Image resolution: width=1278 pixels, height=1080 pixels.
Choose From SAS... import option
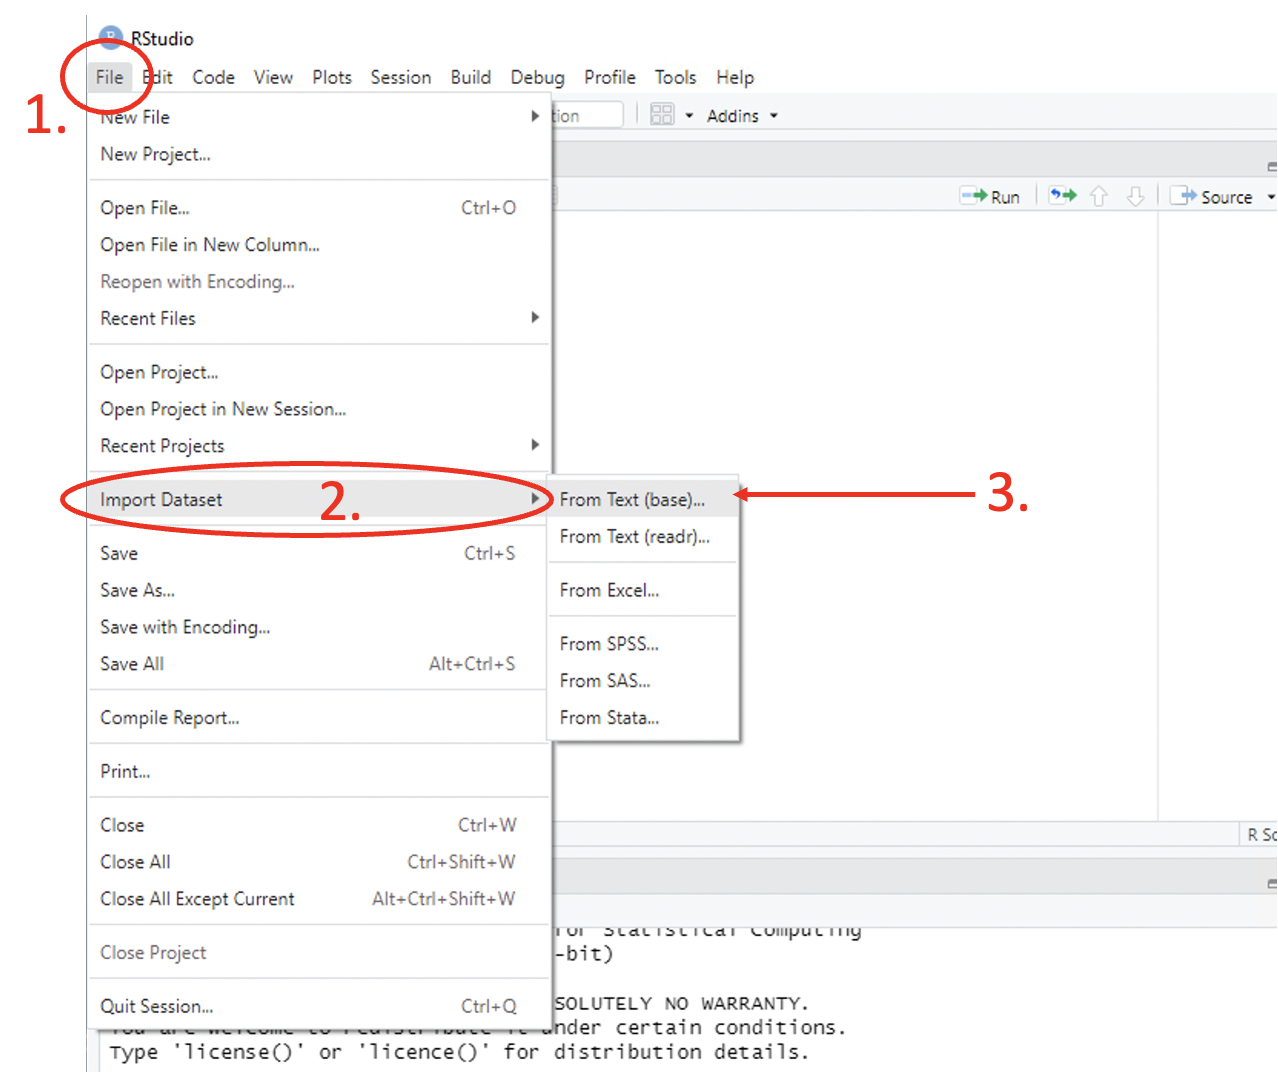coord(643,681)
